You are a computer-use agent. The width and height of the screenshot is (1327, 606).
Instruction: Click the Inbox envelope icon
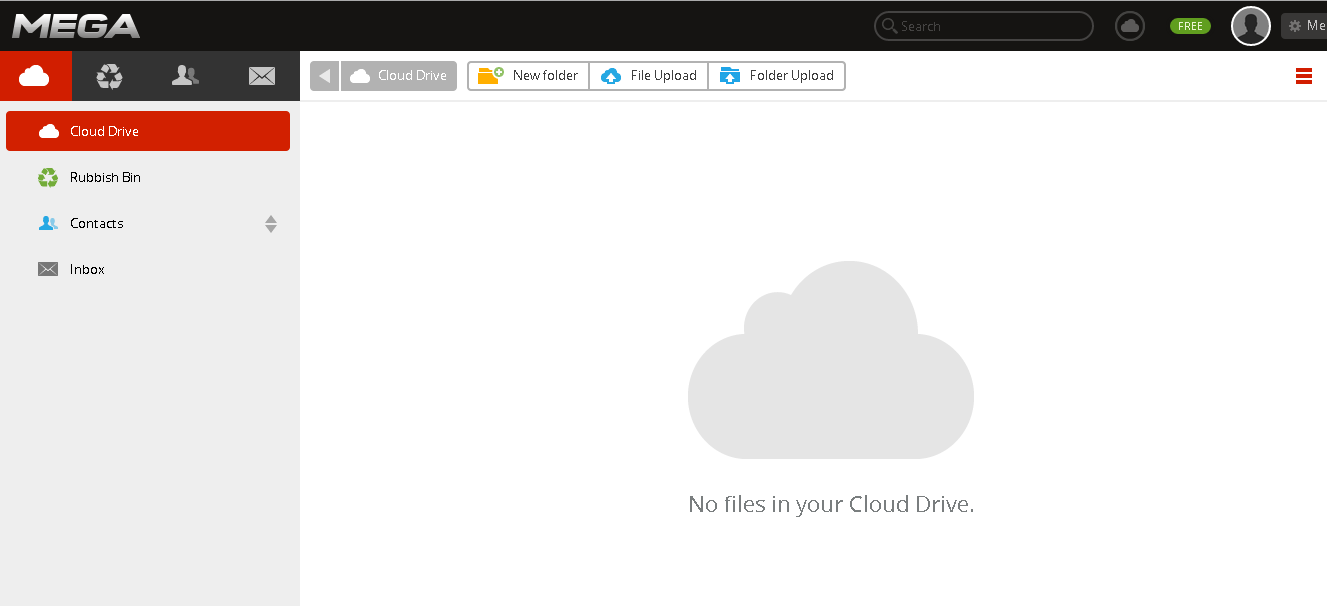261,75
